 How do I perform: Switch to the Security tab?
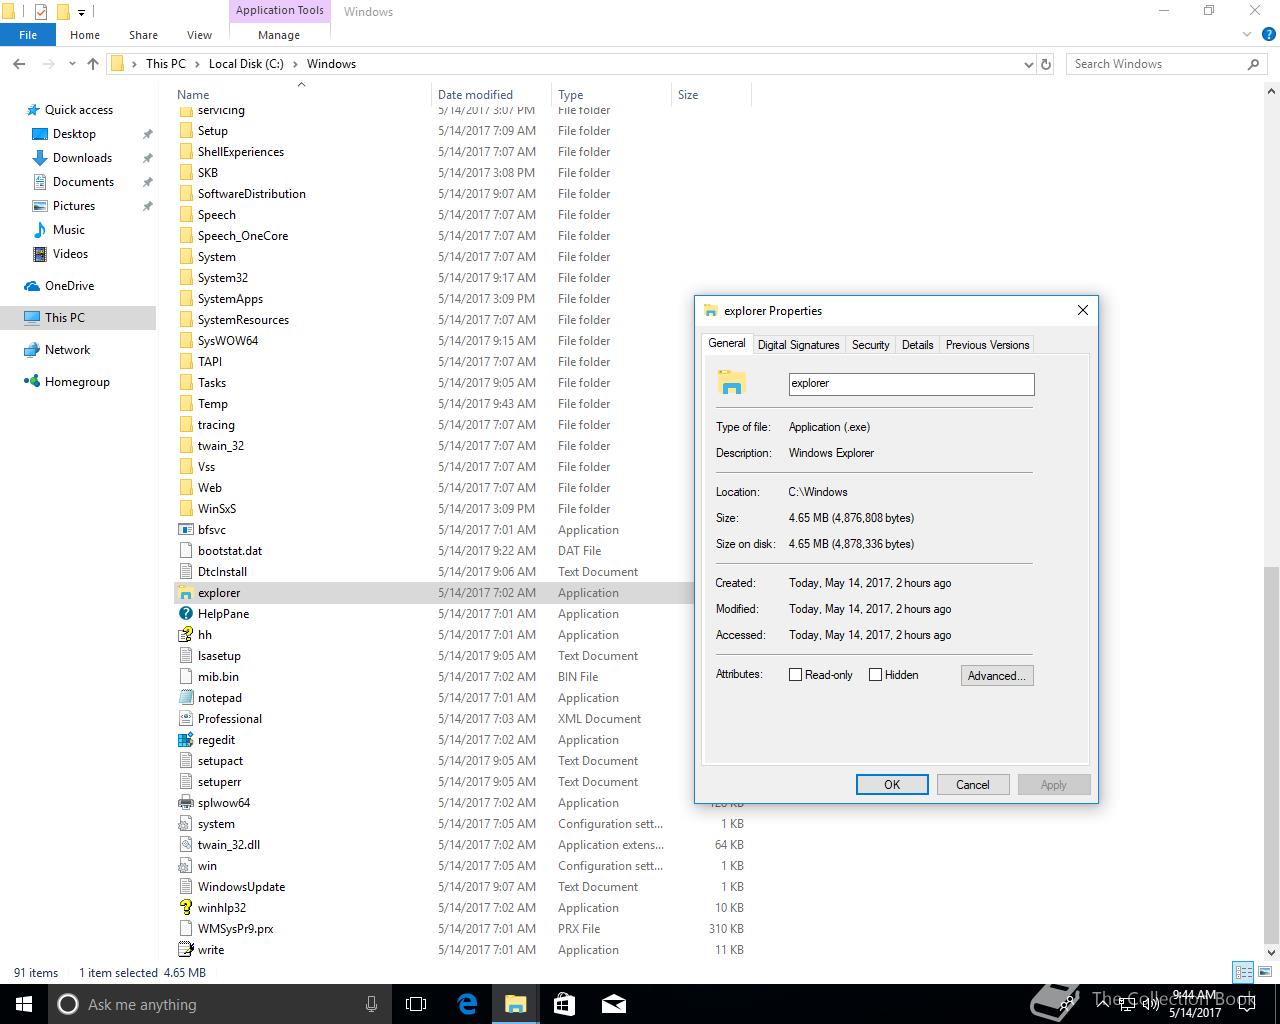pyautogui.click(x=870, y=345)
